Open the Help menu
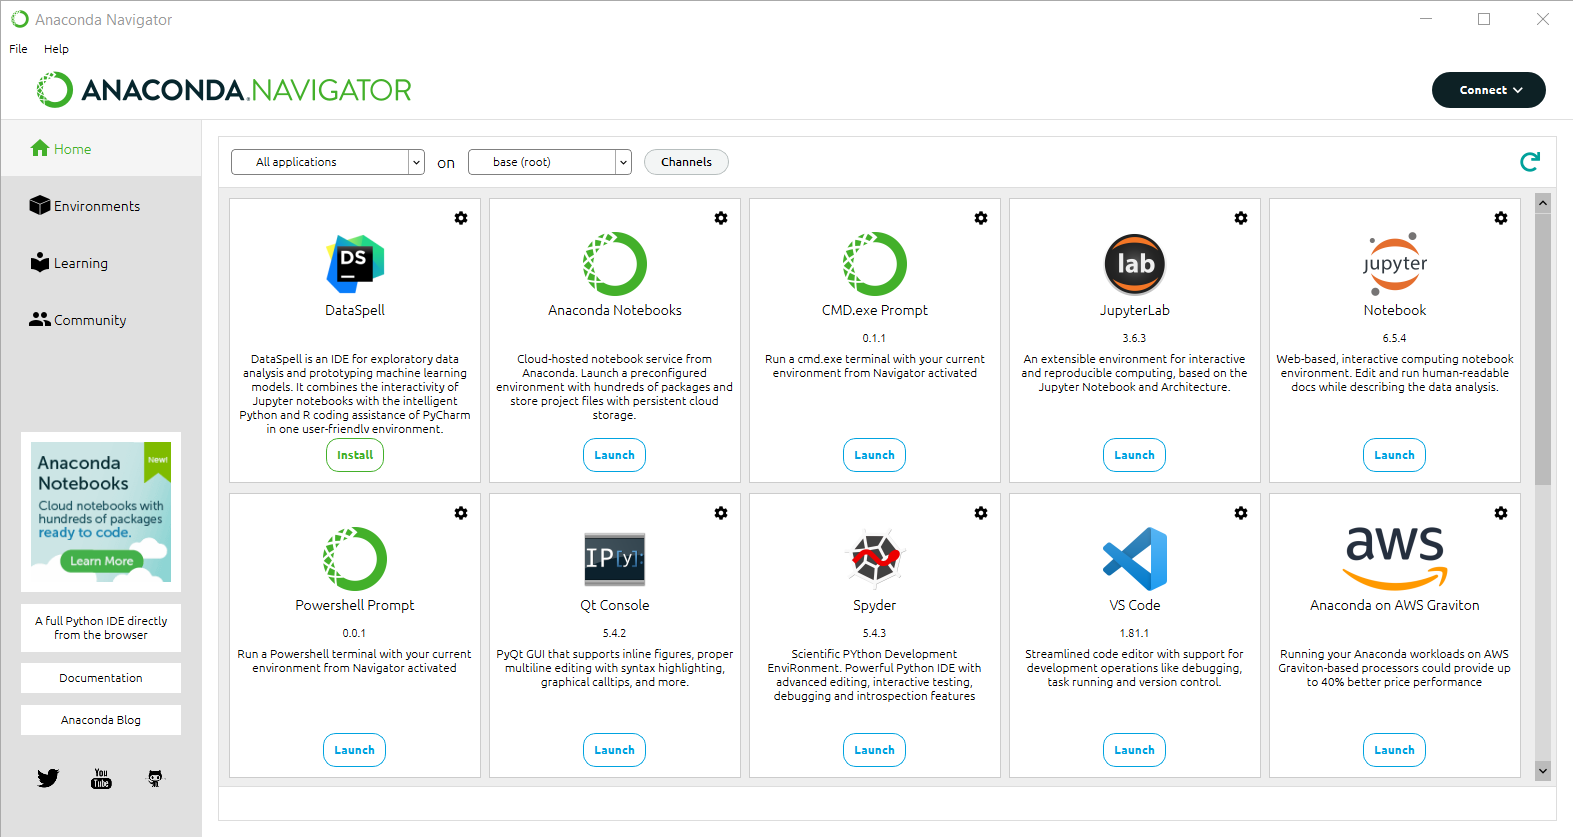The width and height of the screenshot is (1573, 837). (x=56, y=49)
